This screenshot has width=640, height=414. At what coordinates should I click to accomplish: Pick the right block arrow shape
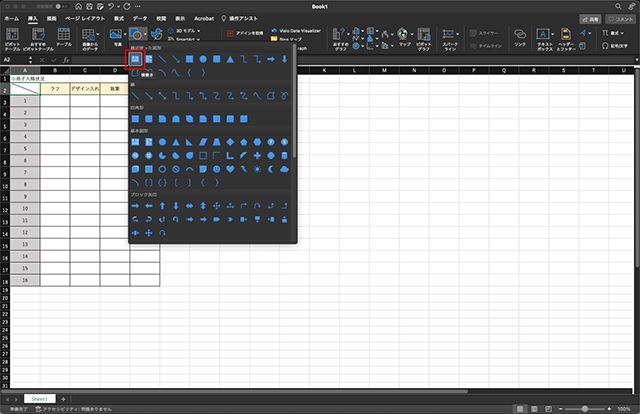(135, 205)
